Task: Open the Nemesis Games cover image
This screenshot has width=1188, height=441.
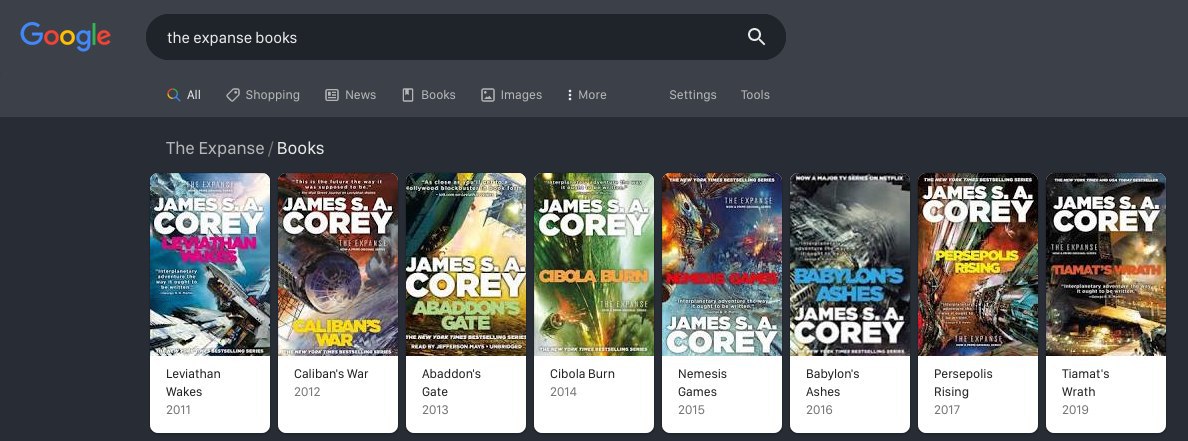Action: pyautogui.click(x=722, y=264)
